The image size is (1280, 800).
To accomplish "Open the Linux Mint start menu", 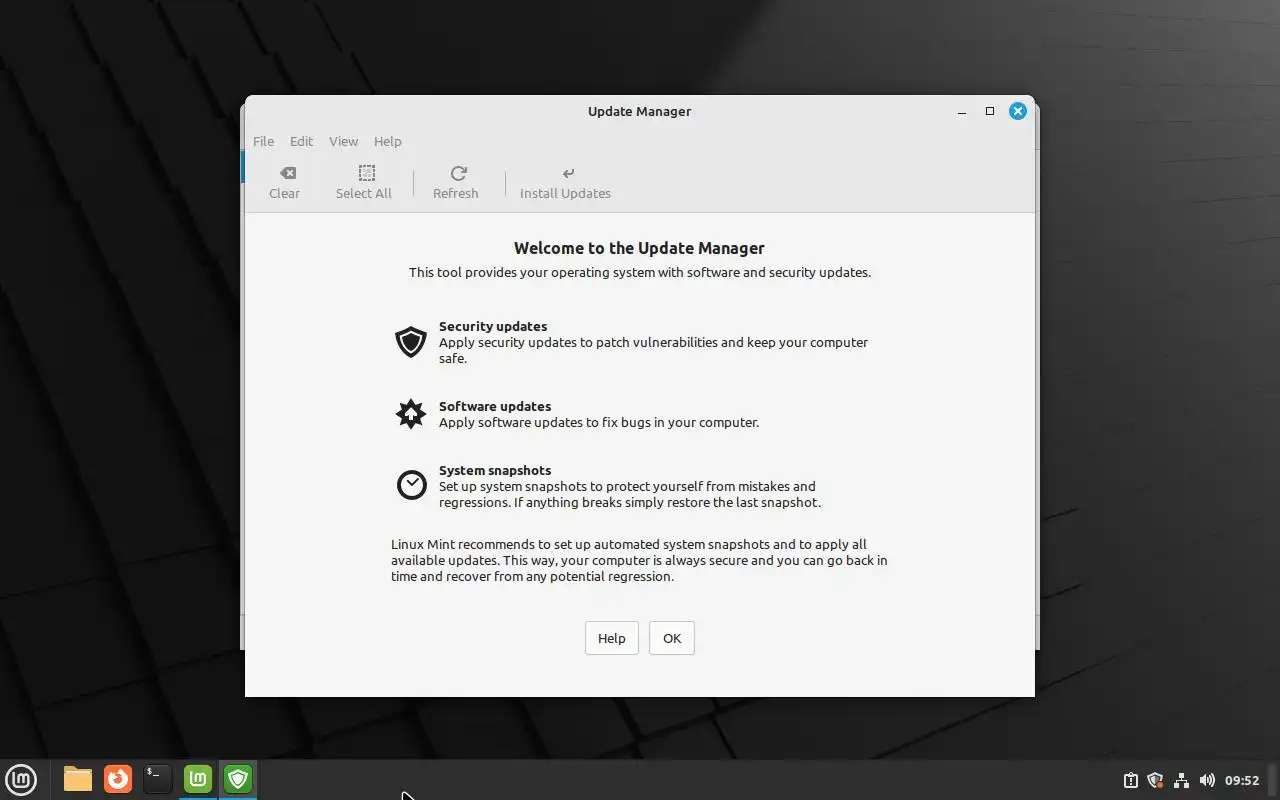I will [21, 779].
